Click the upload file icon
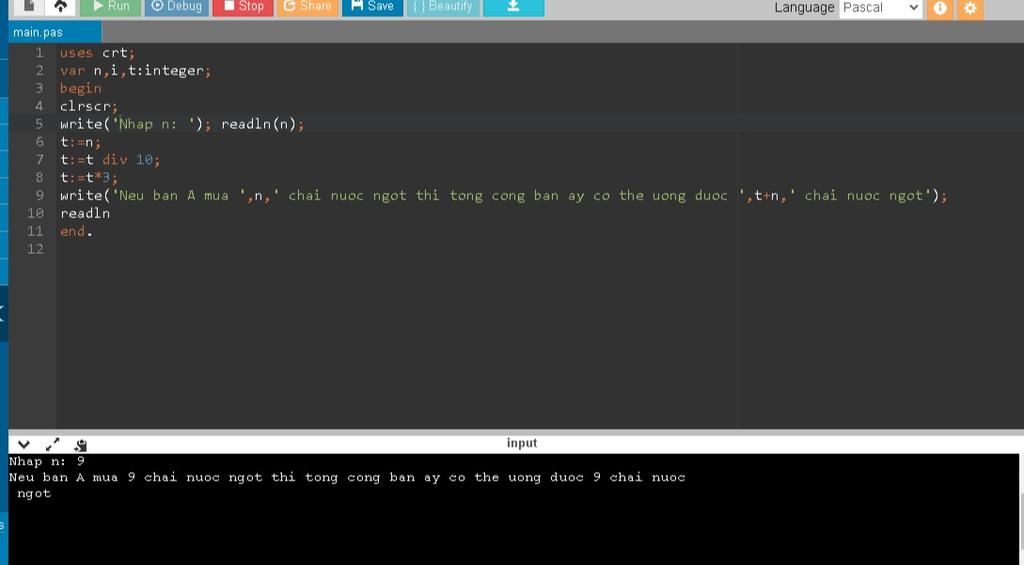 tap(60, 7)
